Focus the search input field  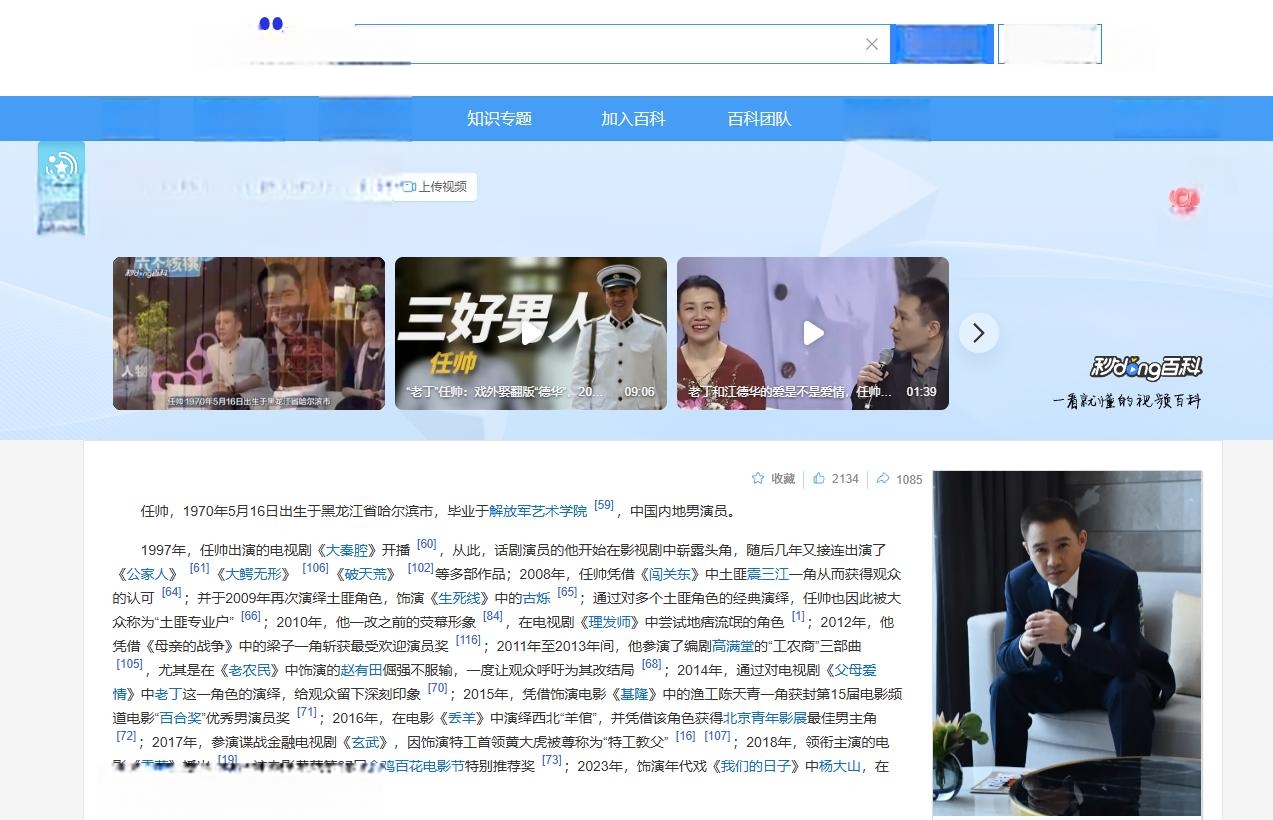600,44
